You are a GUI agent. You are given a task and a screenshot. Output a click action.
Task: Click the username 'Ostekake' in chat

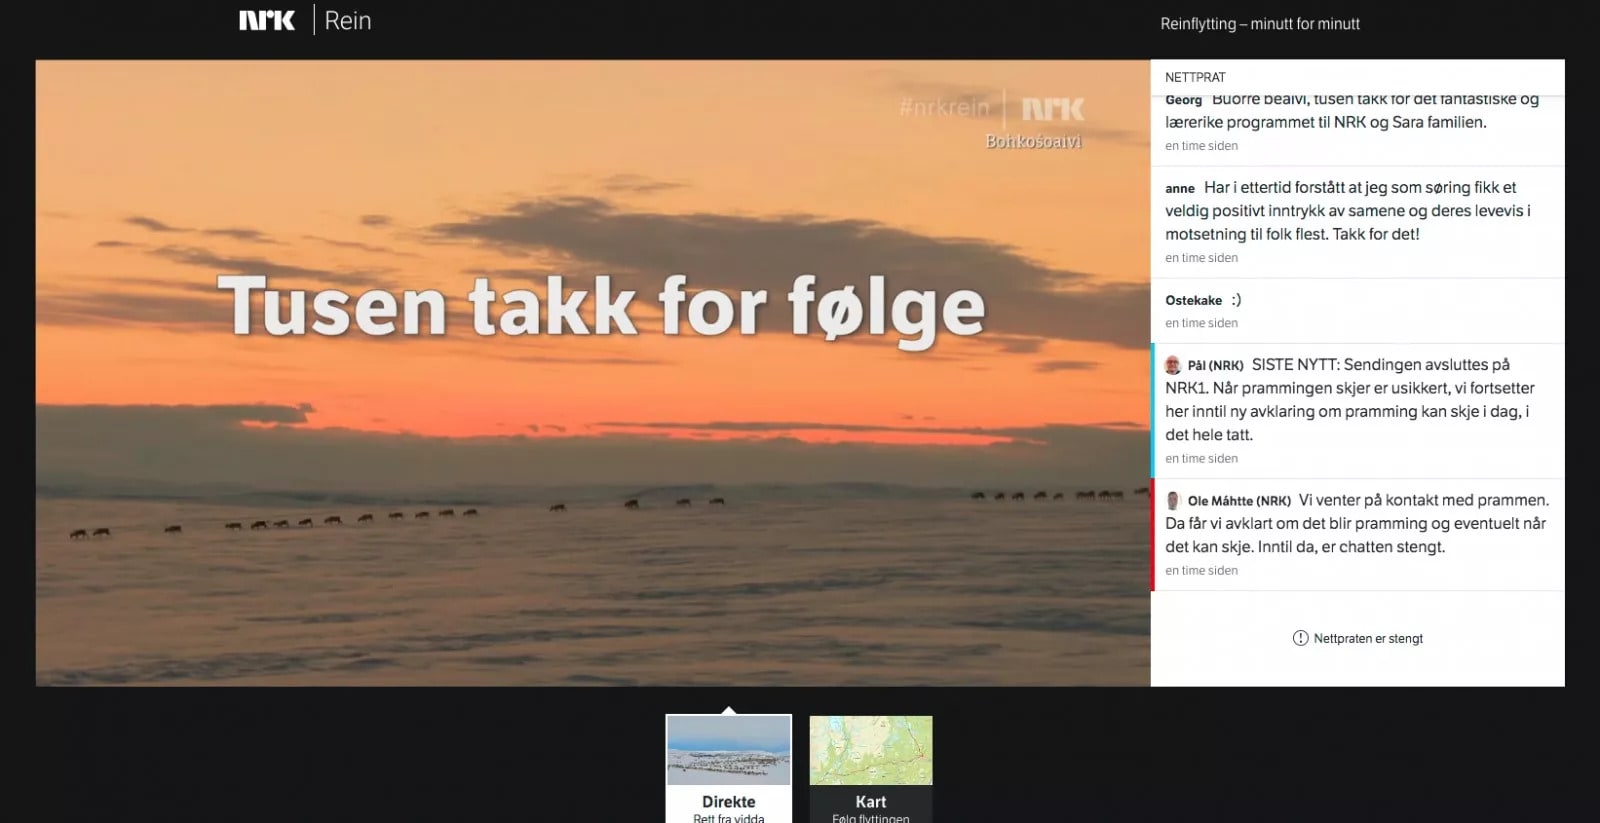1193,300
